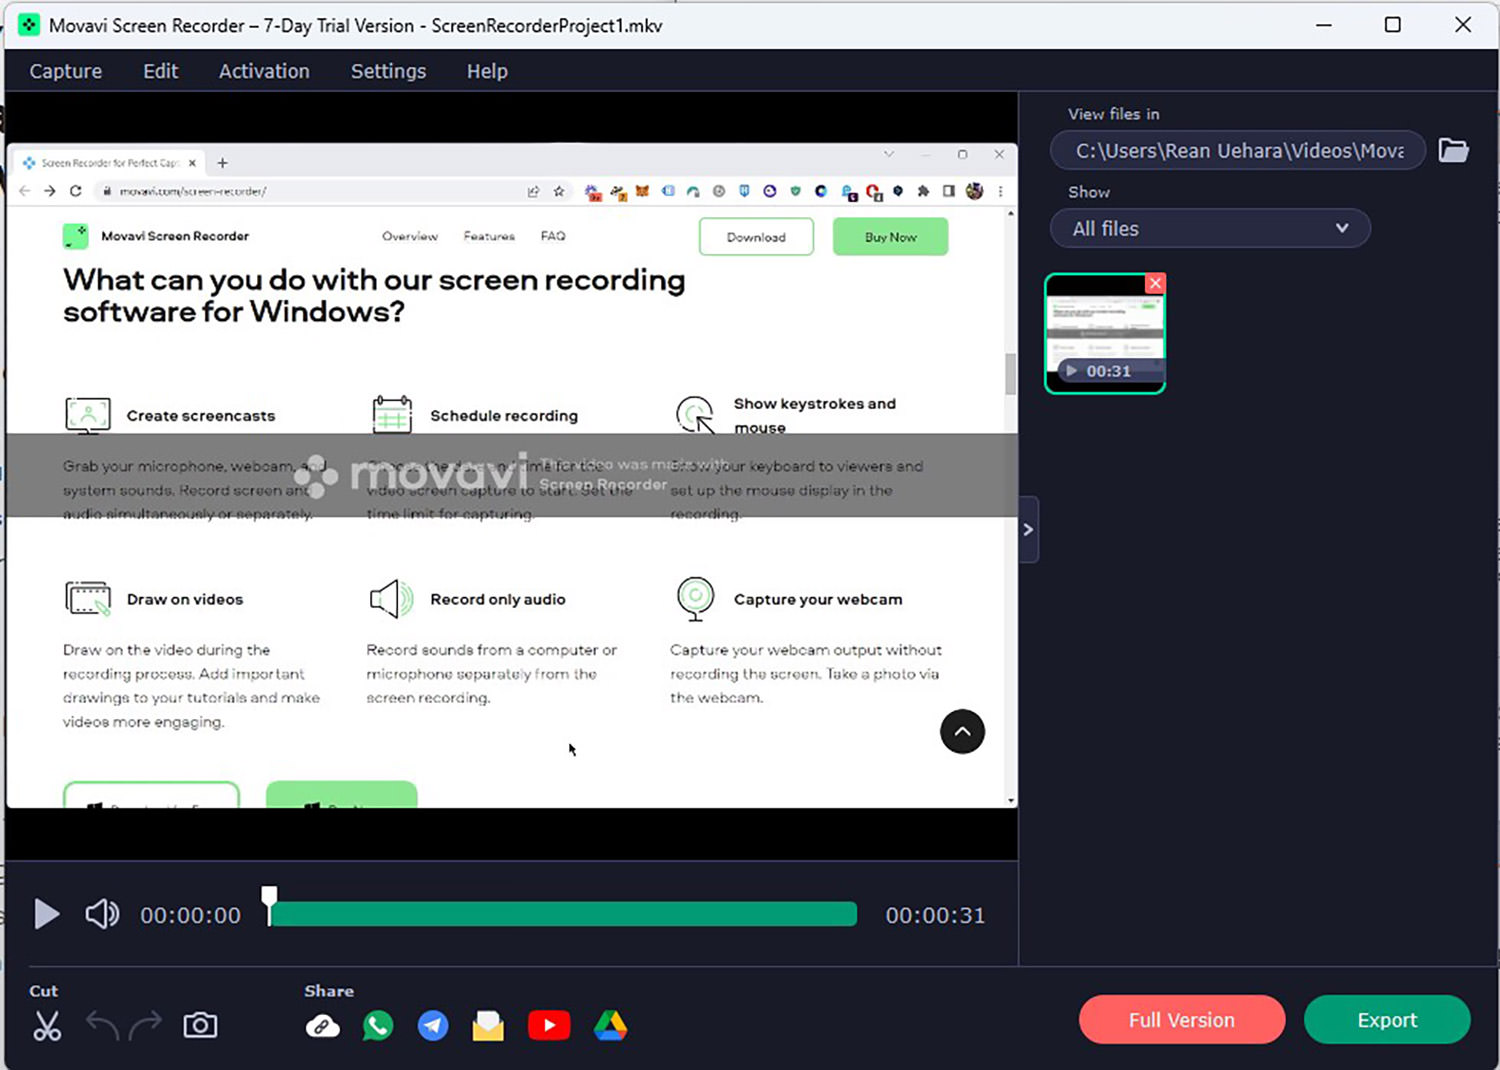Share via email envelope icon

pyautogui.click(x=488, y=1026)
